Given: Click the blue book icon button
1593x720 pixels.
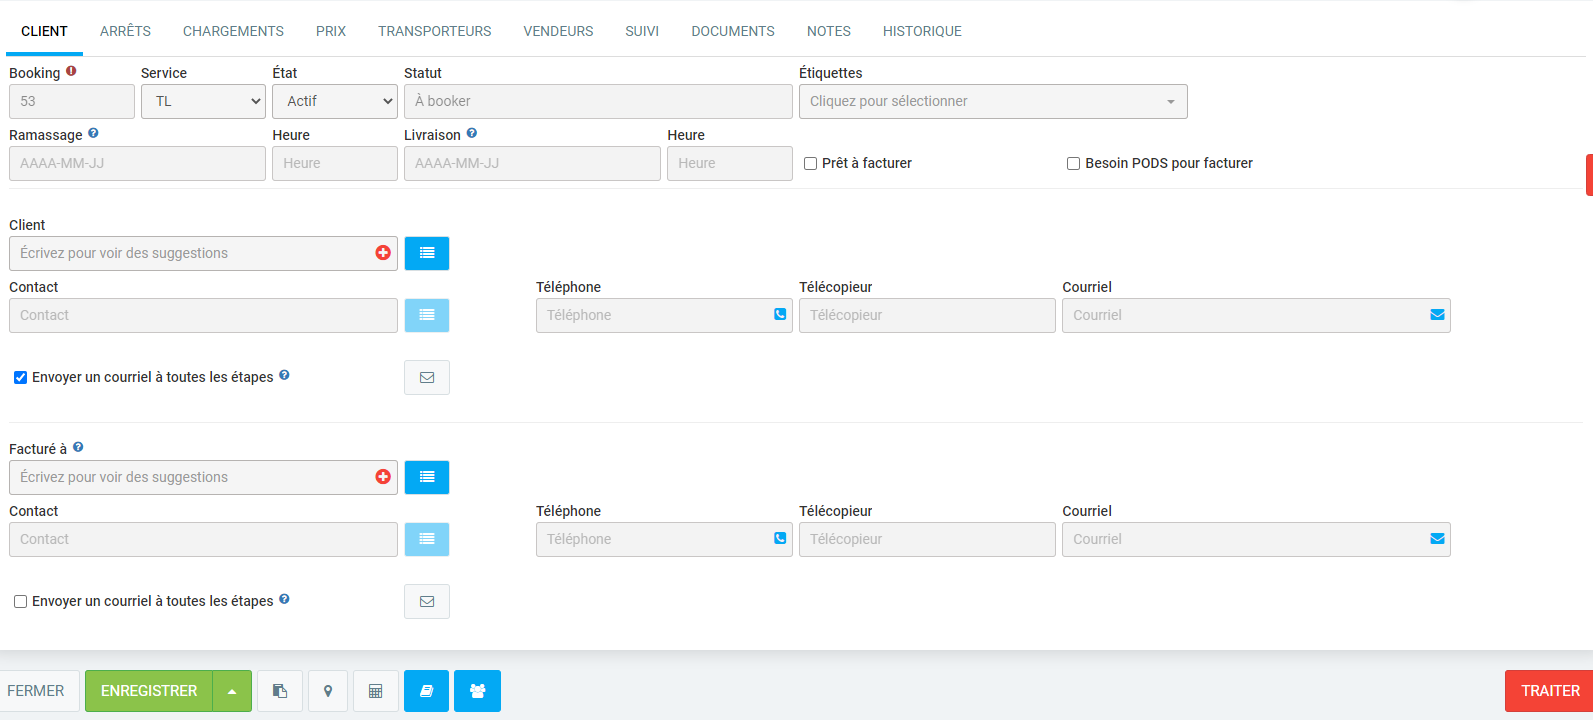Looking at the screenshot, I should (426, 691).
